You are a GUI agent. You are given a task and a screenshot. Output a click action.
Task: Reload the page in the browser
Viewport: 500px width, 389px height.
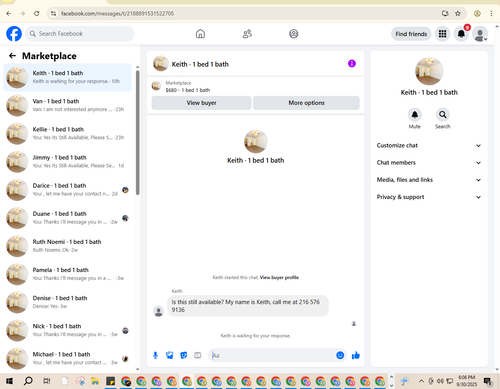point(37,13)
